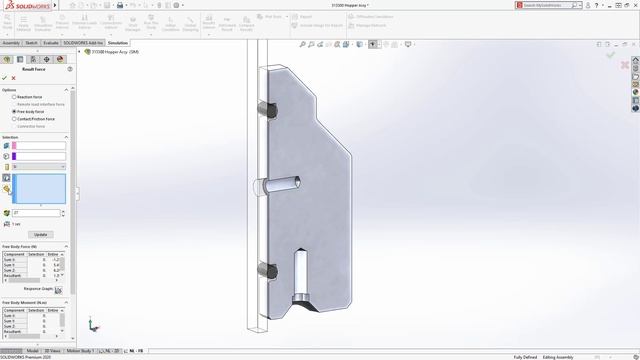Open the DimXpertManager tab icon
This screenshot has height=360, width=640.
[47, 60]
